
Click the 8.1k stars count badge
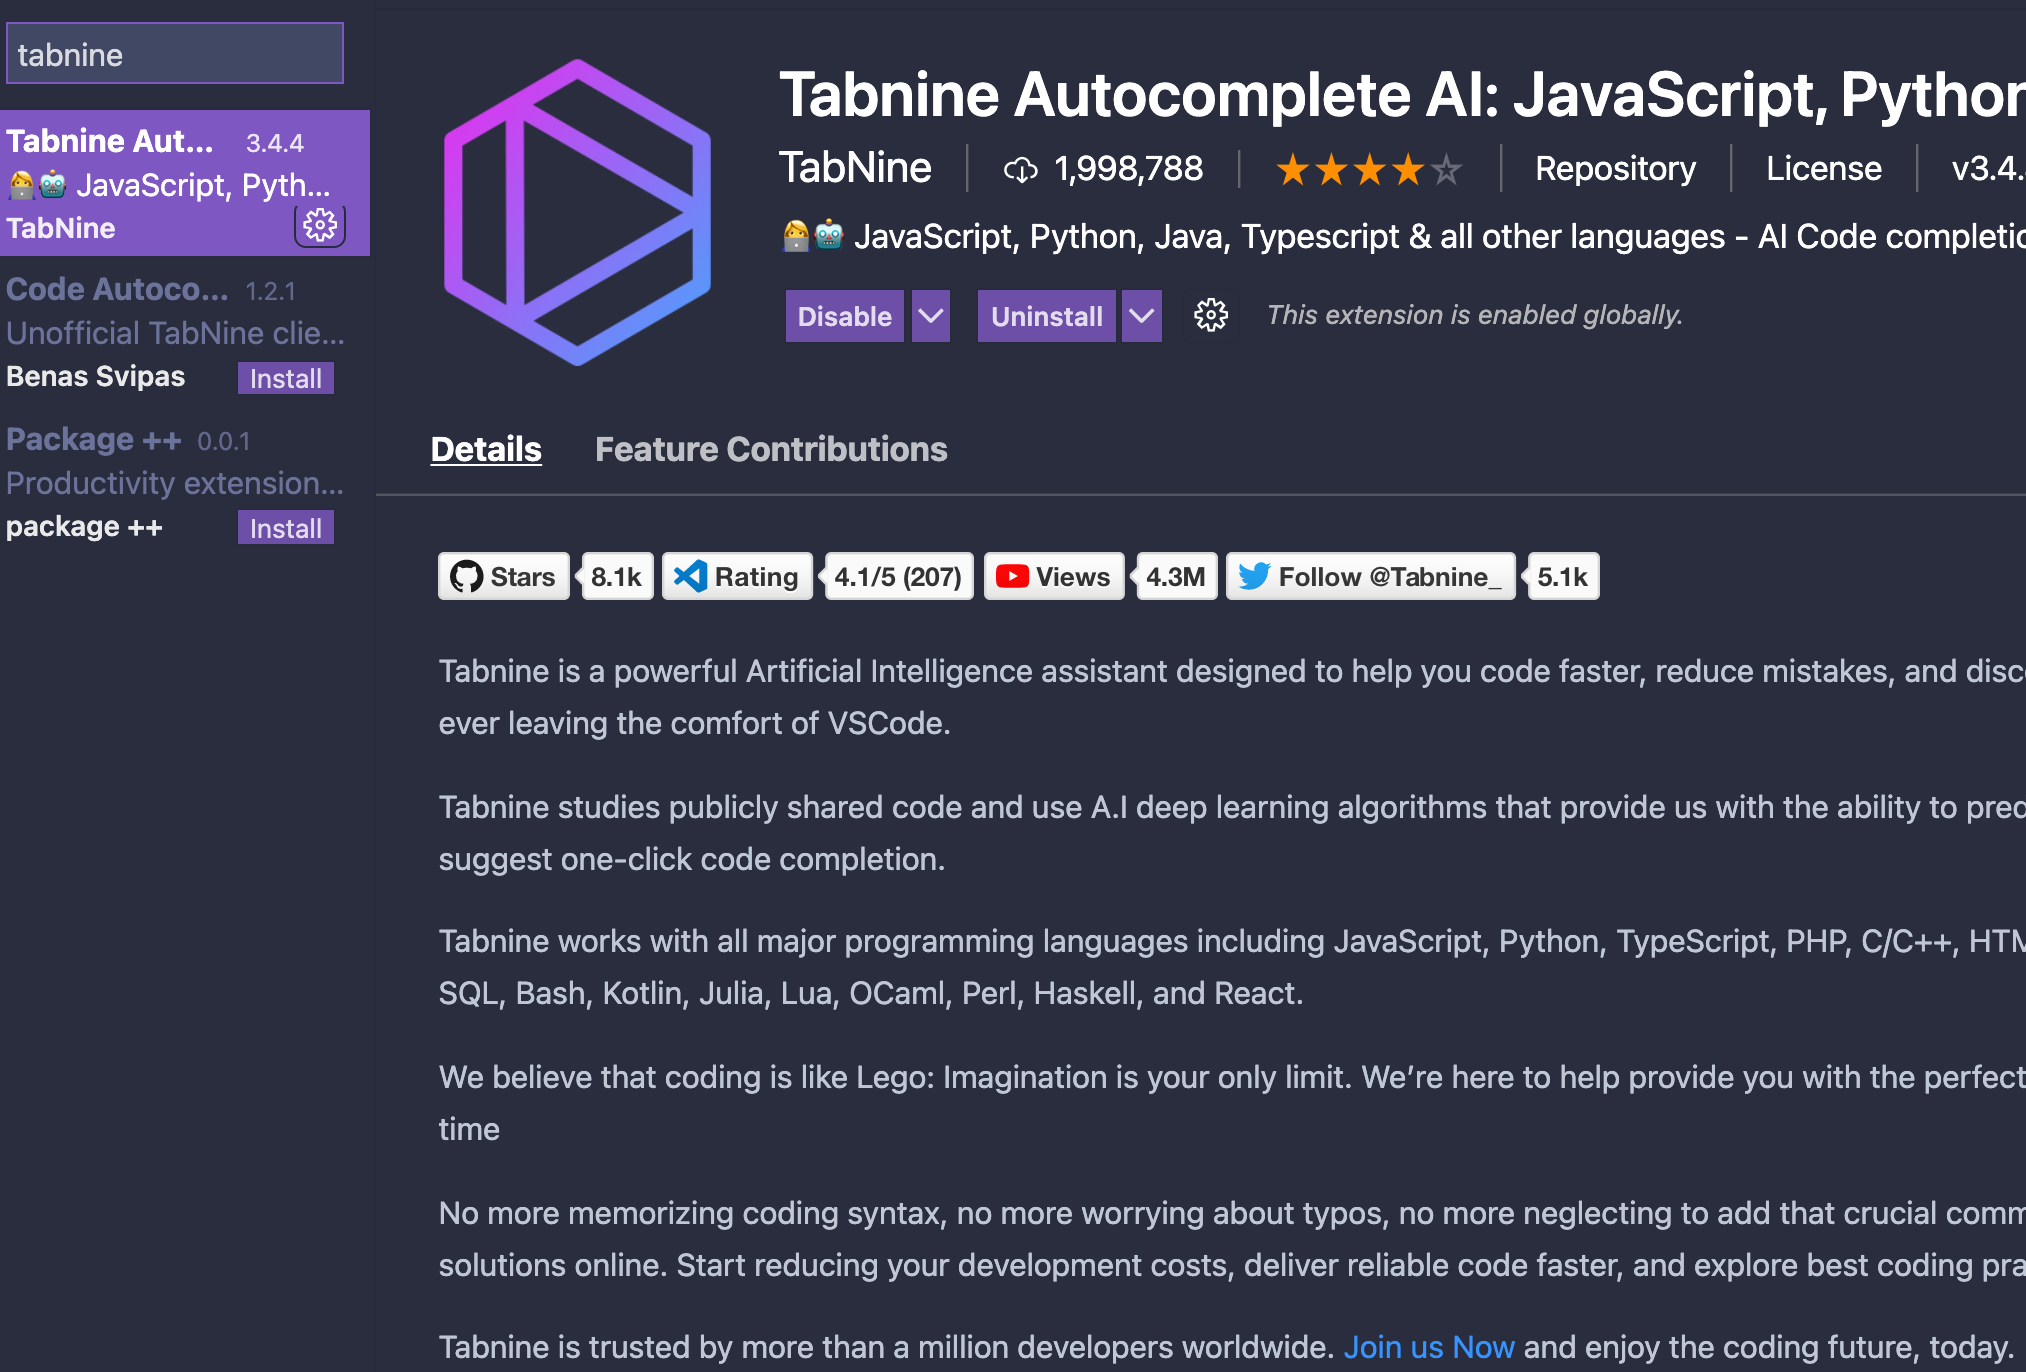[616, 577]
